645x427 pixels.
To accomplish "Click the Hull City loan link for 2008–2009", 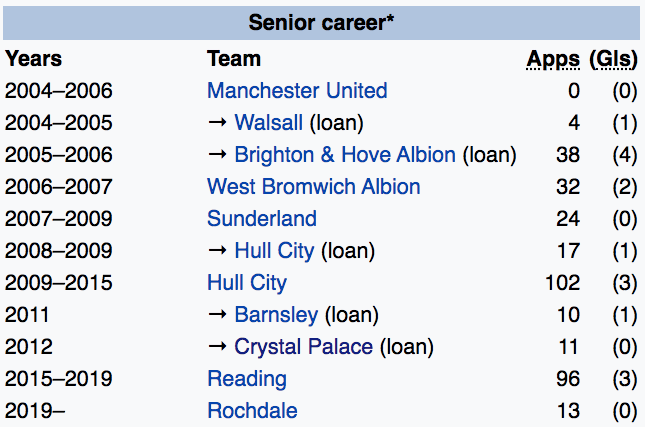I will pos(274,251).
